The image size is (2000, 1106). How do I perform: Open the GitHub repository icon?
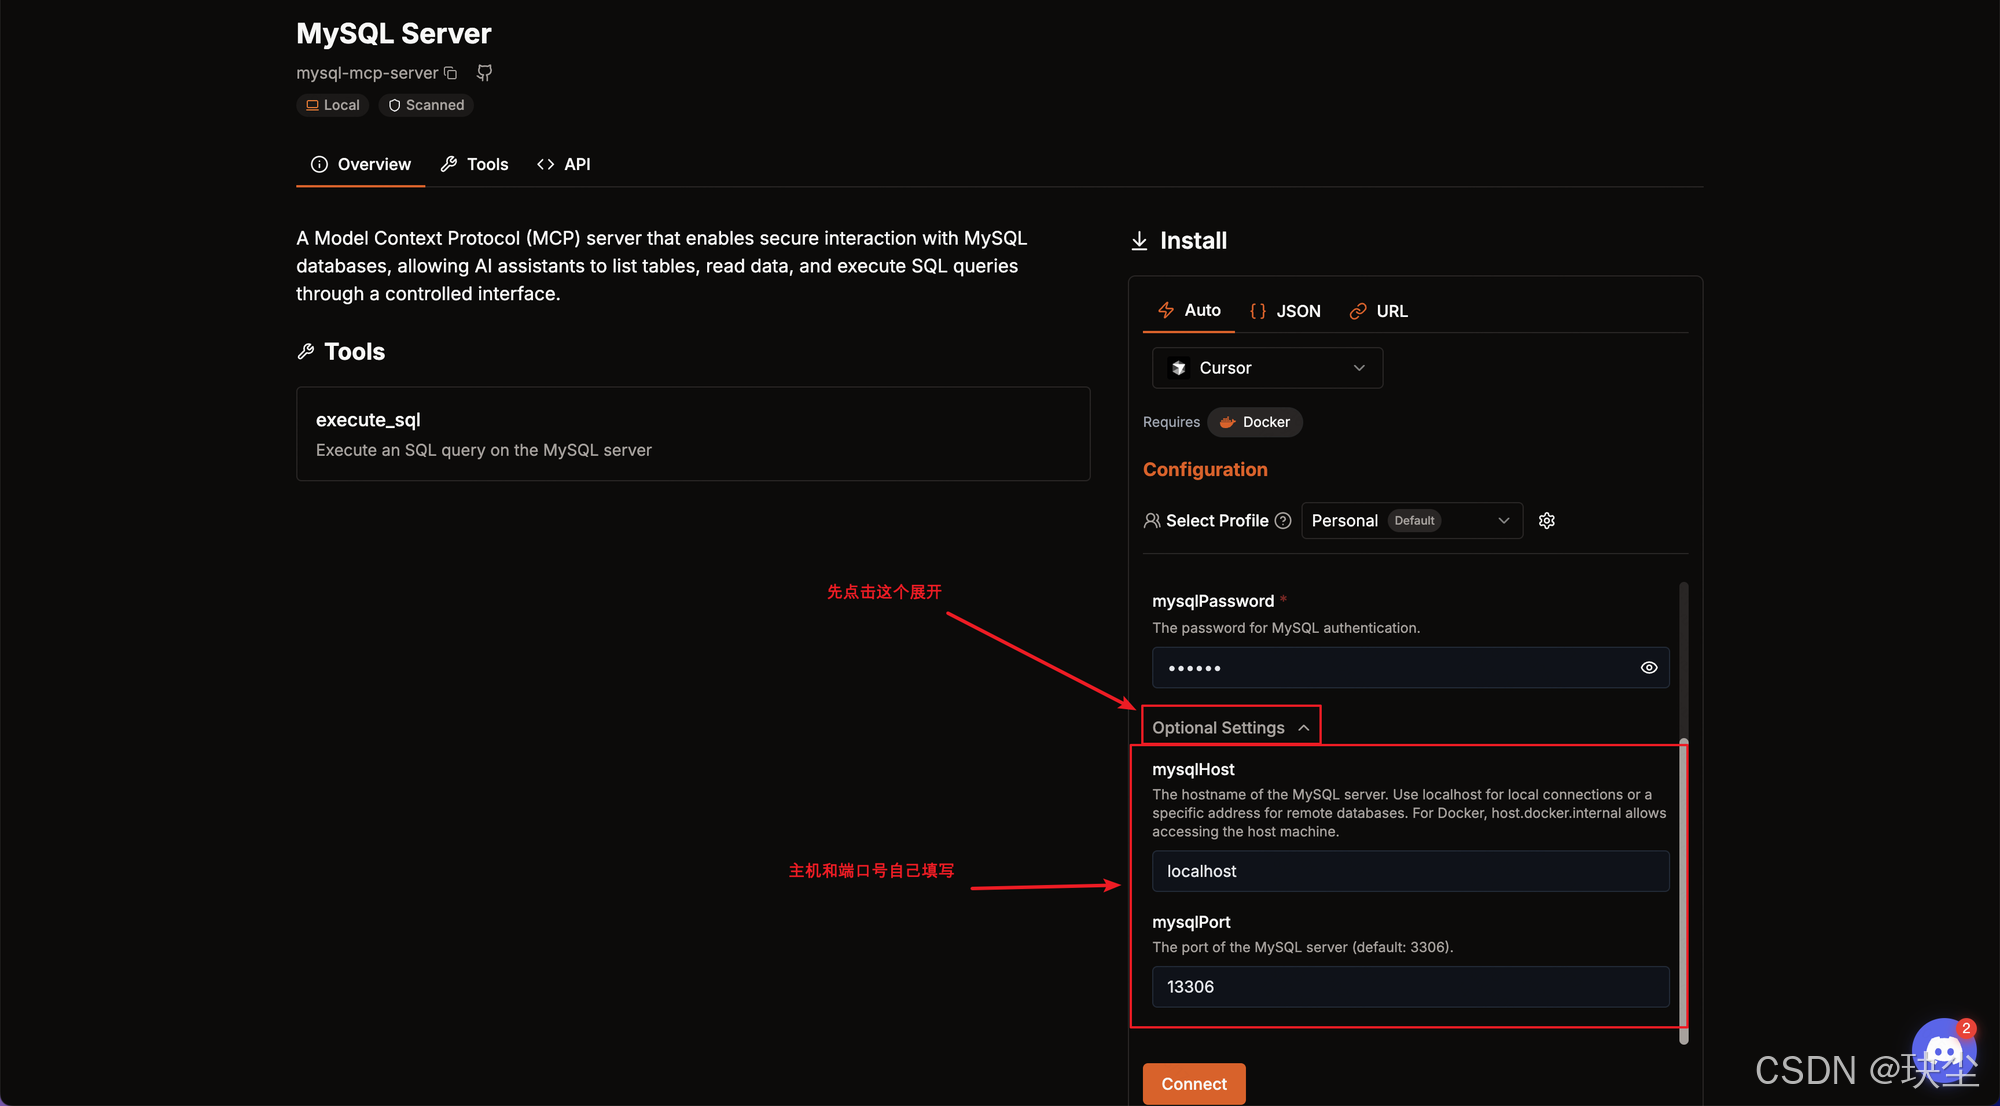[484, 73]
